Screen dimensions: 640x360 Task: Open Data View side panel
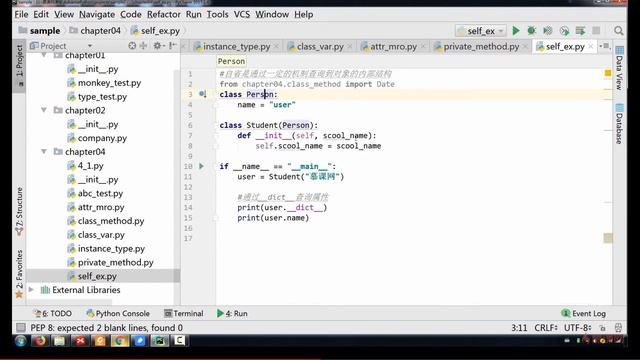(x=619, y=69)
